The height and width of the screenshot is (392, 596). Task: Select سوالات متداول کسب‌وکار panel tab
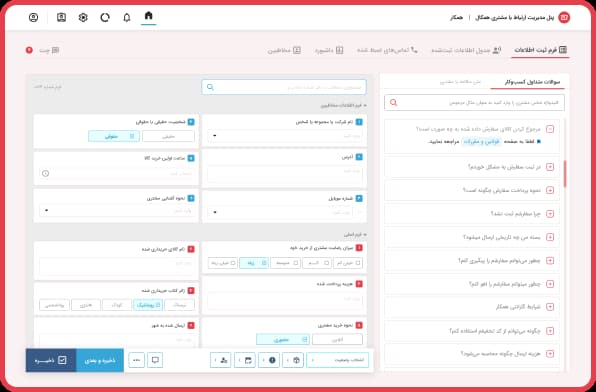[x=532, y=82]
